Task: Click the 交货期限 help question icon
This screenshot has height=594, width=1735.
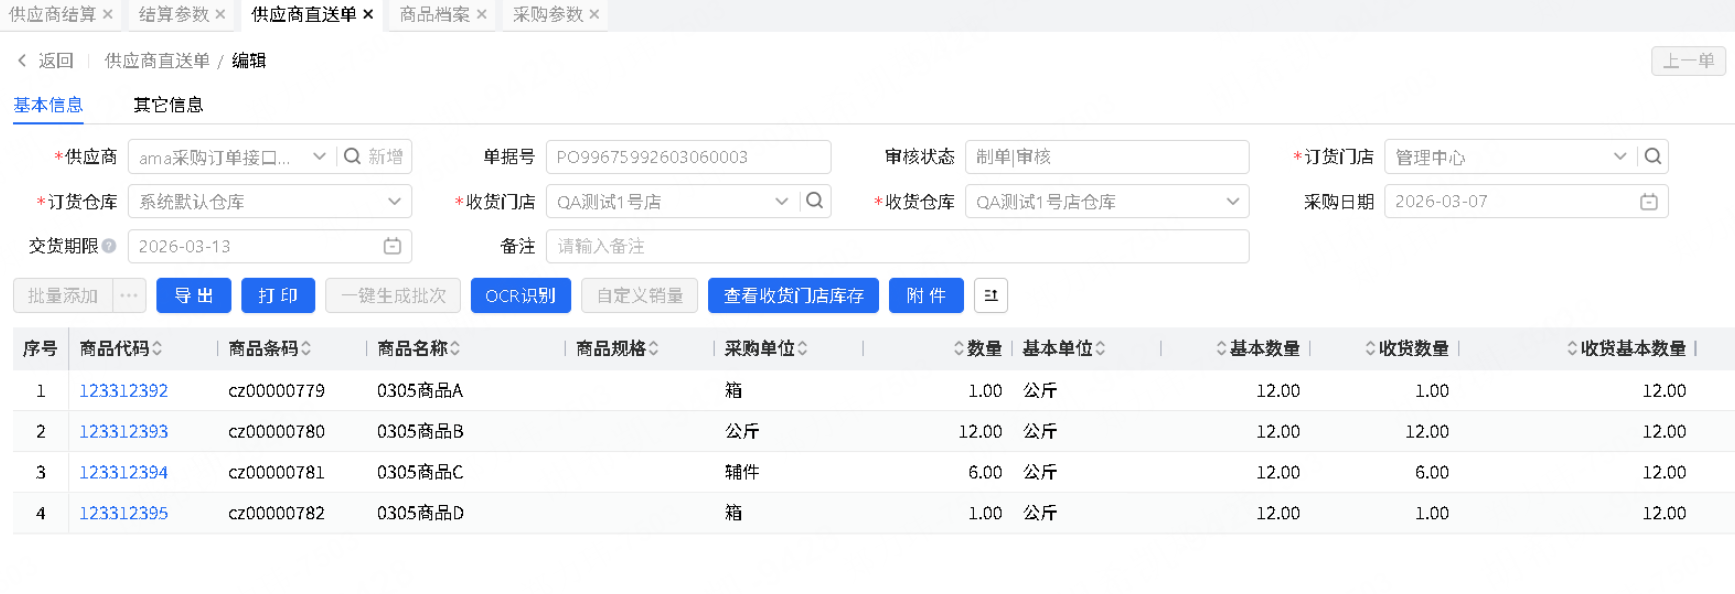Action: [109, 246]
